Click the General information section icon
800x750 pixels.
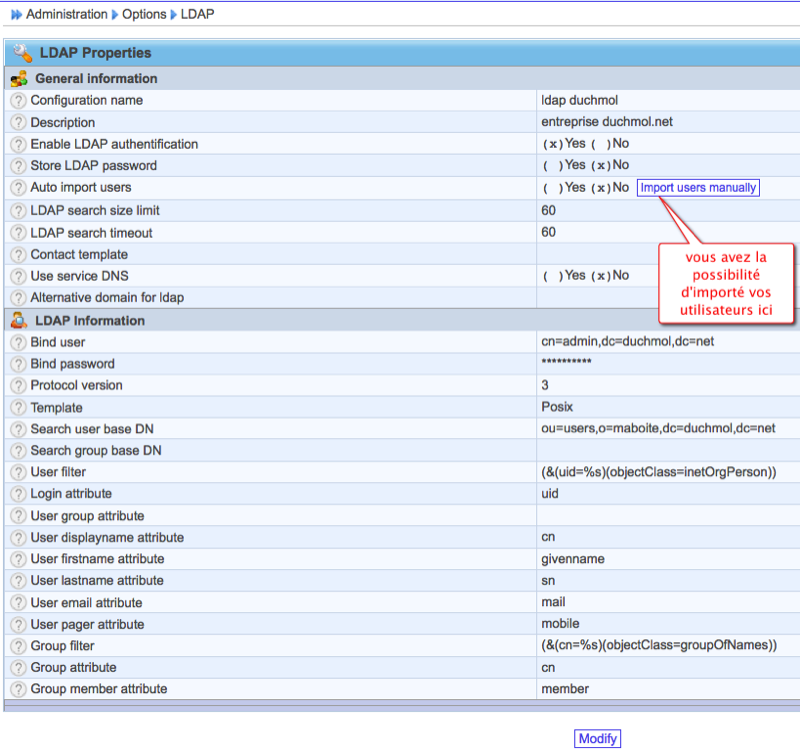point(19,79)
